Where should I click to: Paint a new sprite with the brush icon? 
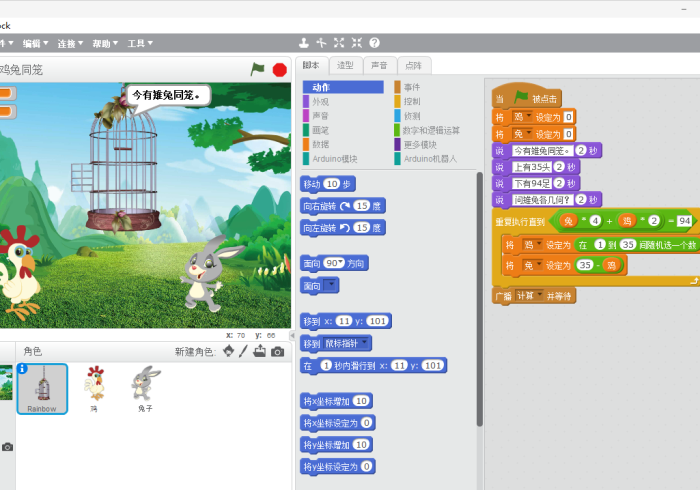[244, 351]
